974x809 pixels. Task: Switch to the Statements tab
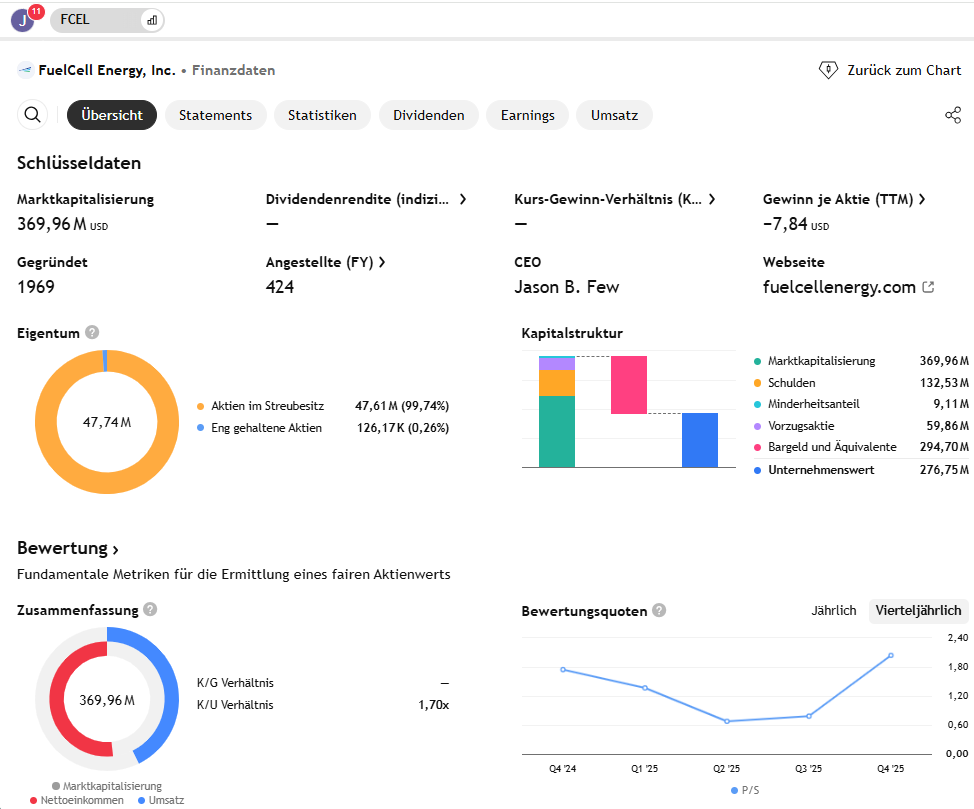pos(215,115)
